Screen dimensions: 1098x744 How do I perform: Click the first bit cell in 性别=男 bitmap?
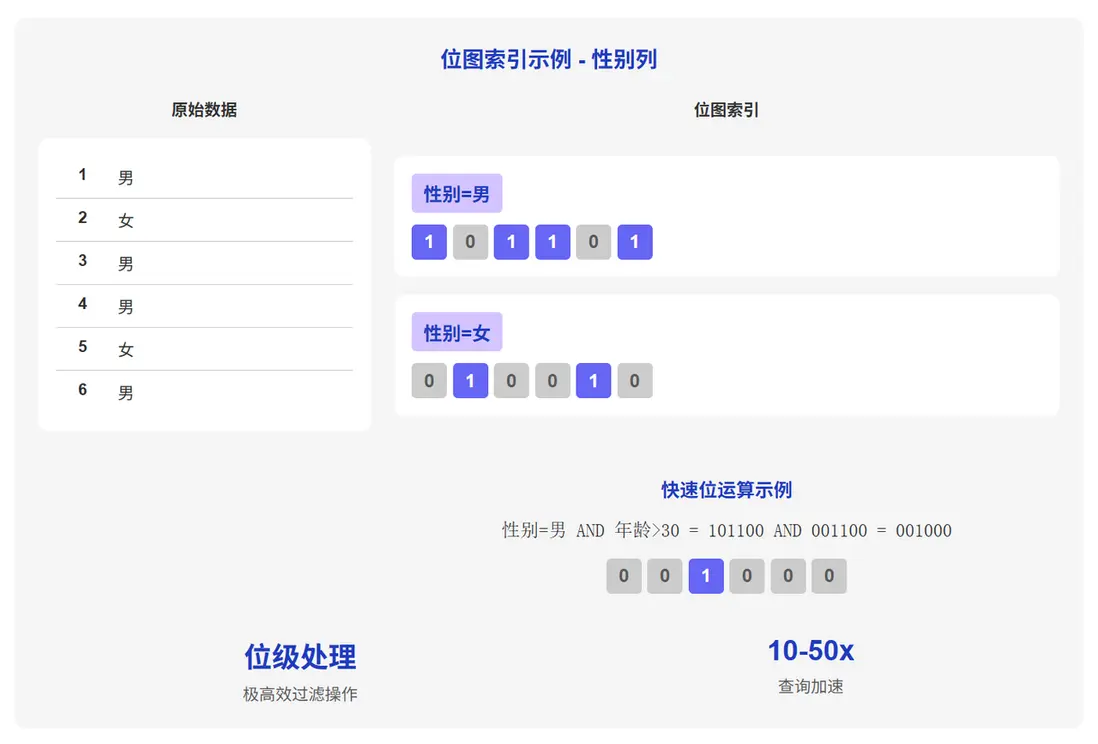[x=429, y=242]
